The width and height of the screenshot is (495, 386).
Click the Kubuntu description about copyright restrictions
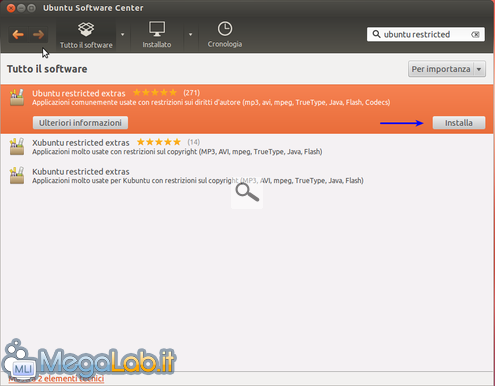pos(198,181)
